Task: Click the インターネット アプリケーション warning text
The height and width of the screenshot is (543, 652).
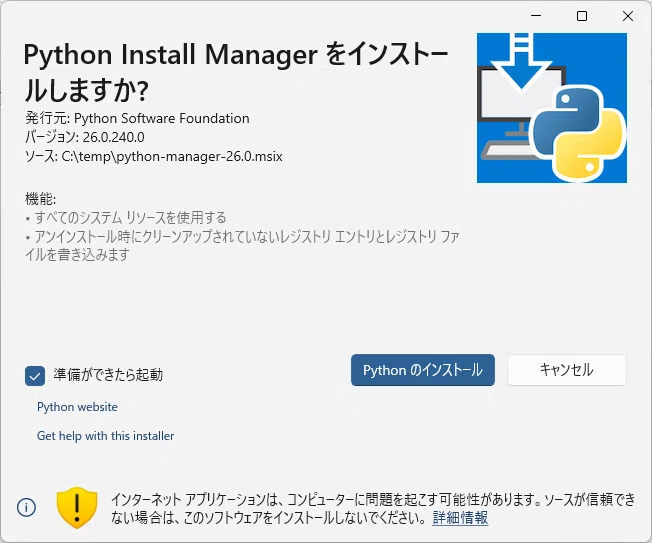Action: [x=373, y=508]
